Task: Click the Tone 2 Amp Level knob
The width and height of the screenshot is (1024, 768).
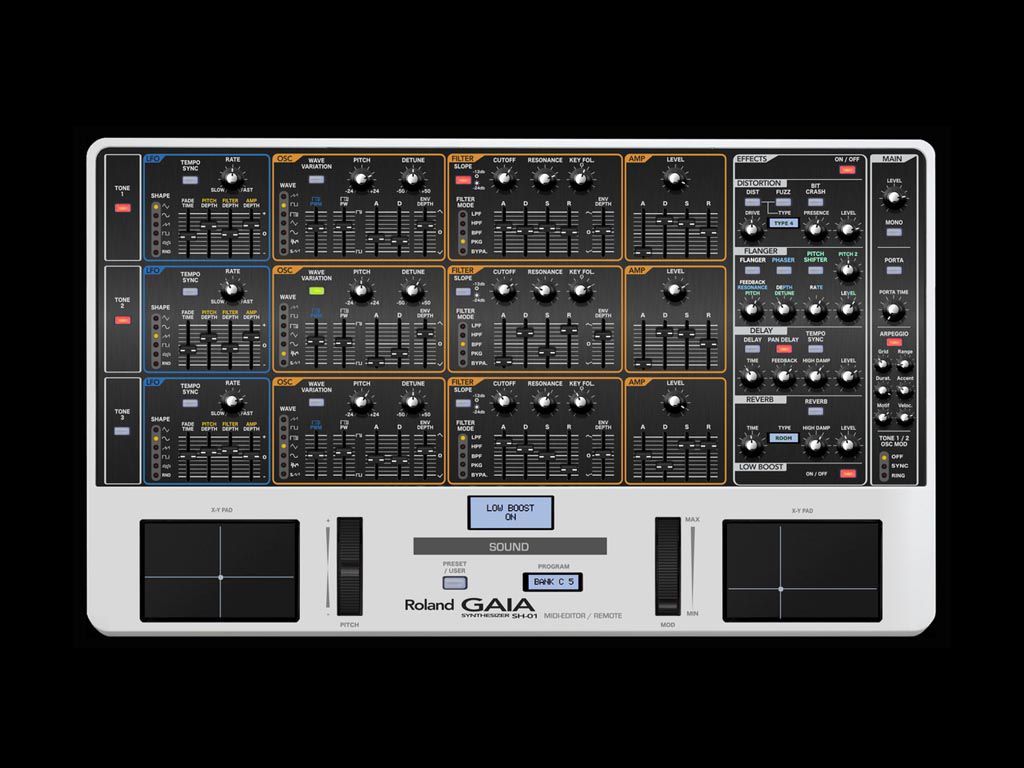Action: coord(675,291)
